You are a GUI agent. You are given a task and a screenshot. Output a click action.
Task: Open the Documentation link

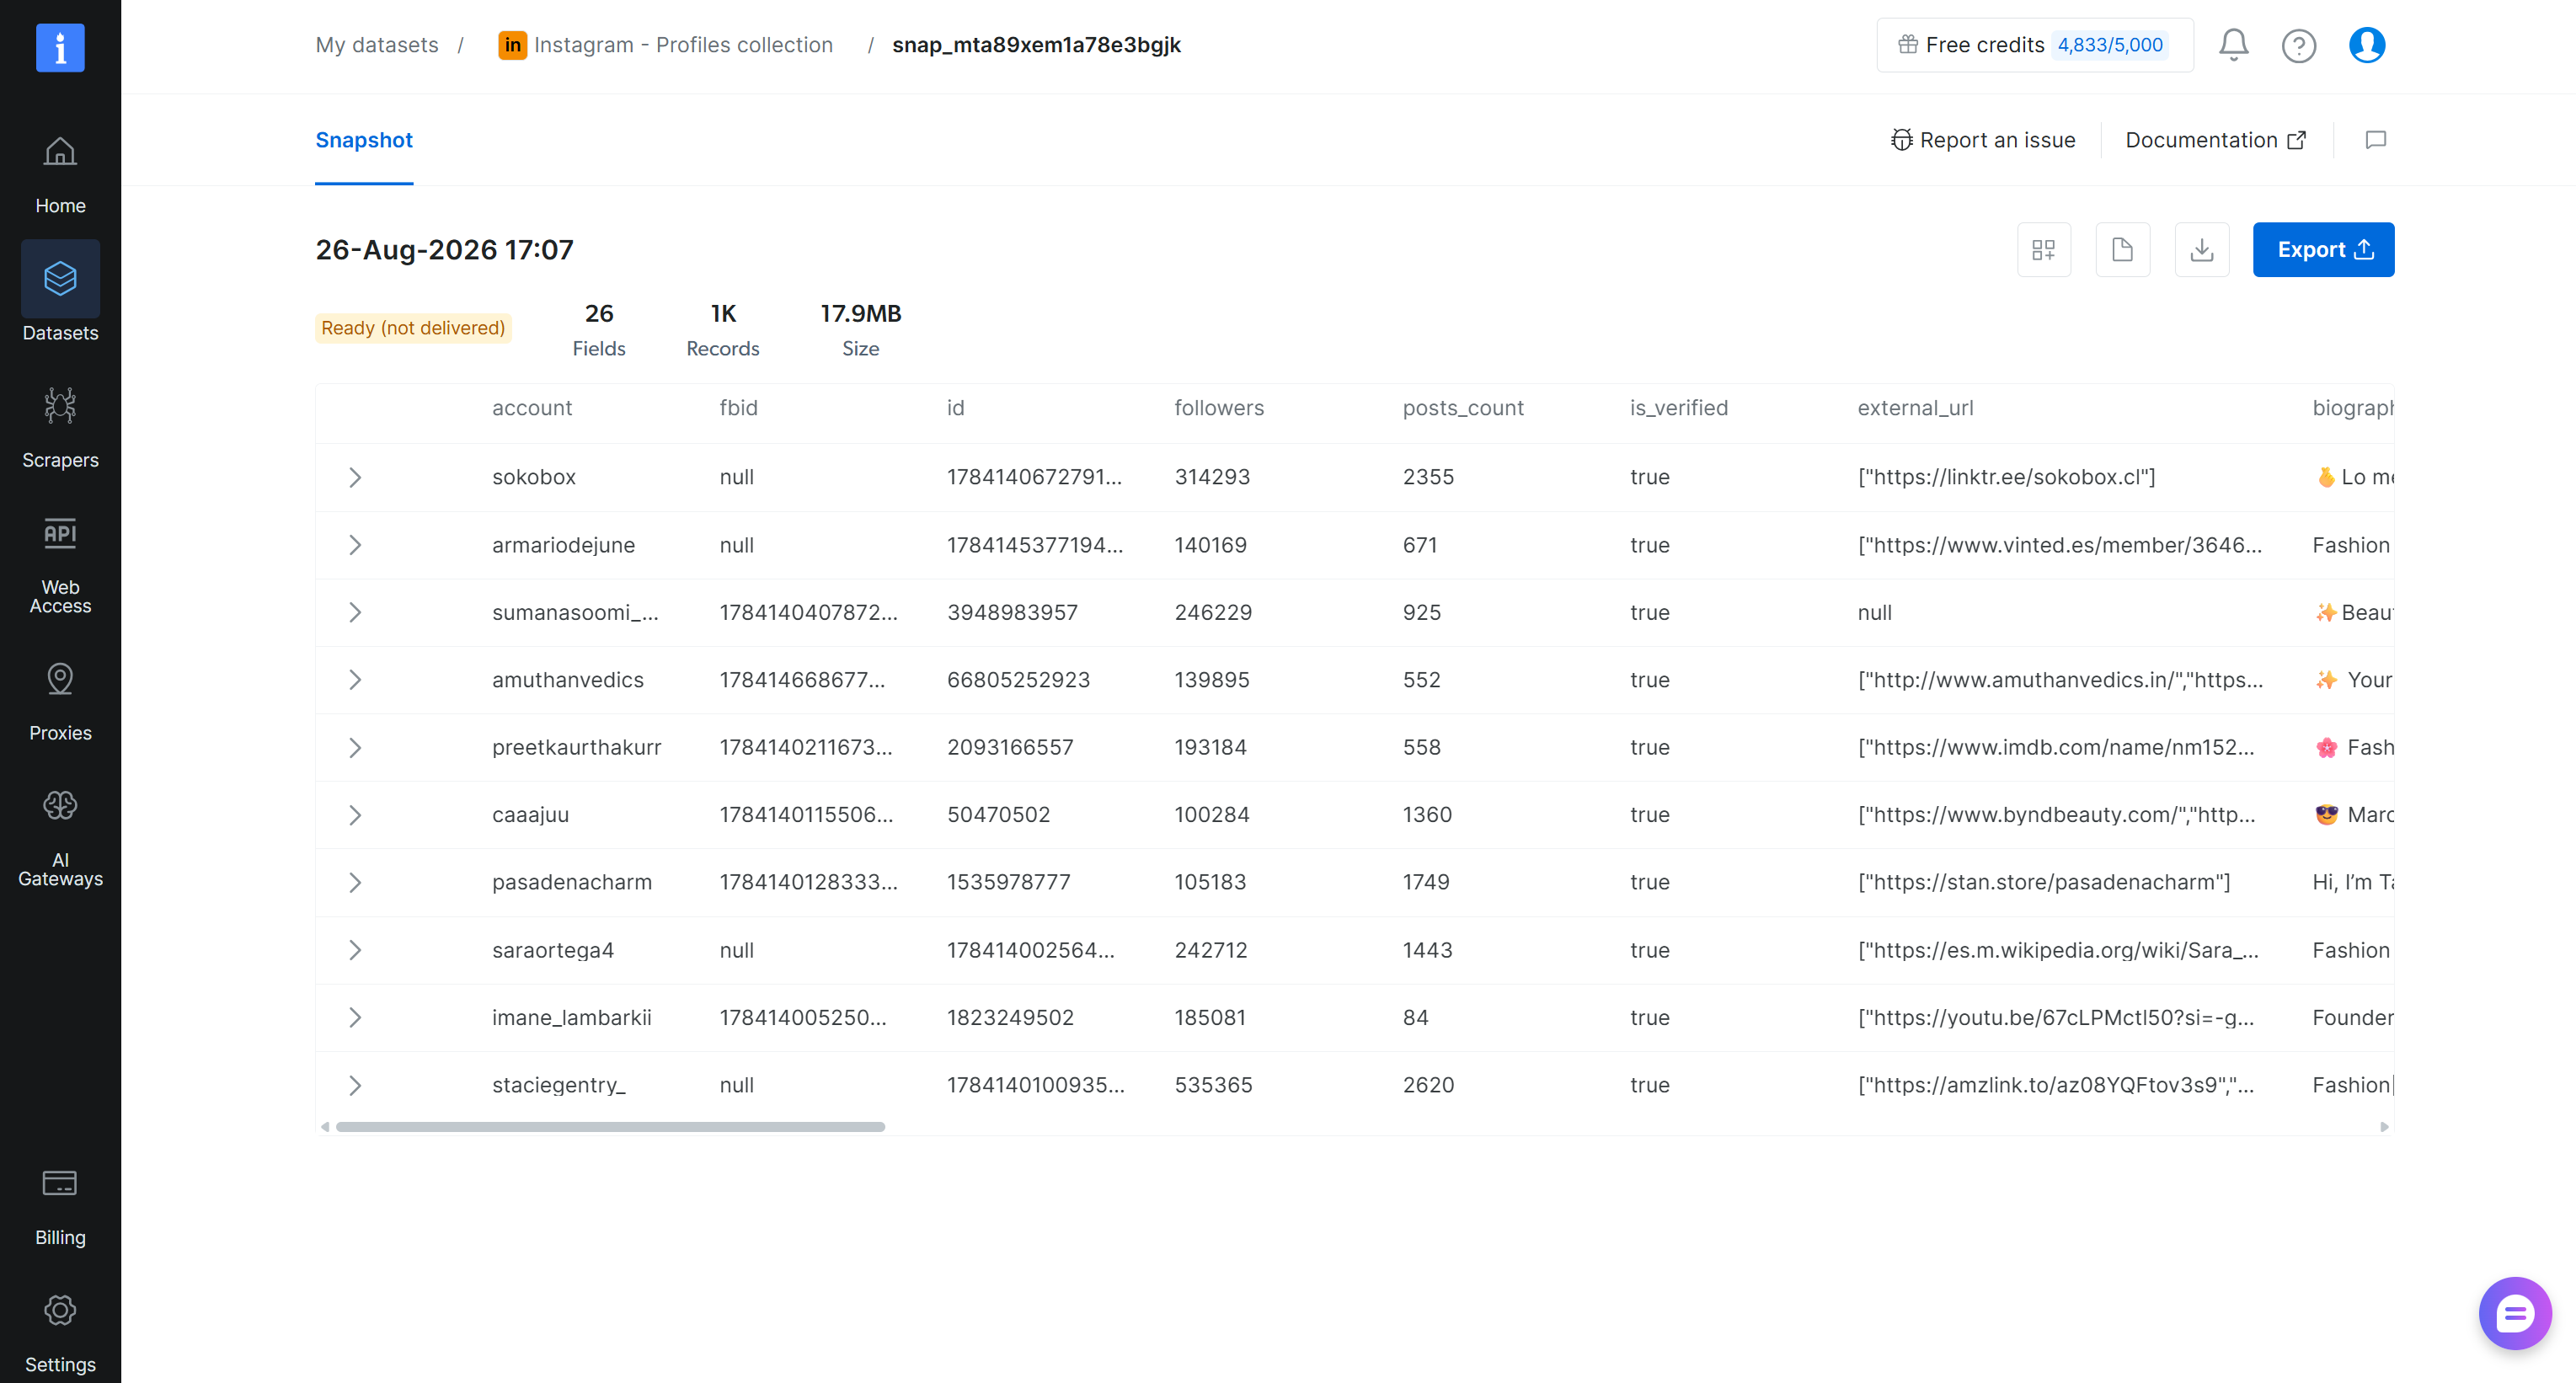coord(2216,140)
